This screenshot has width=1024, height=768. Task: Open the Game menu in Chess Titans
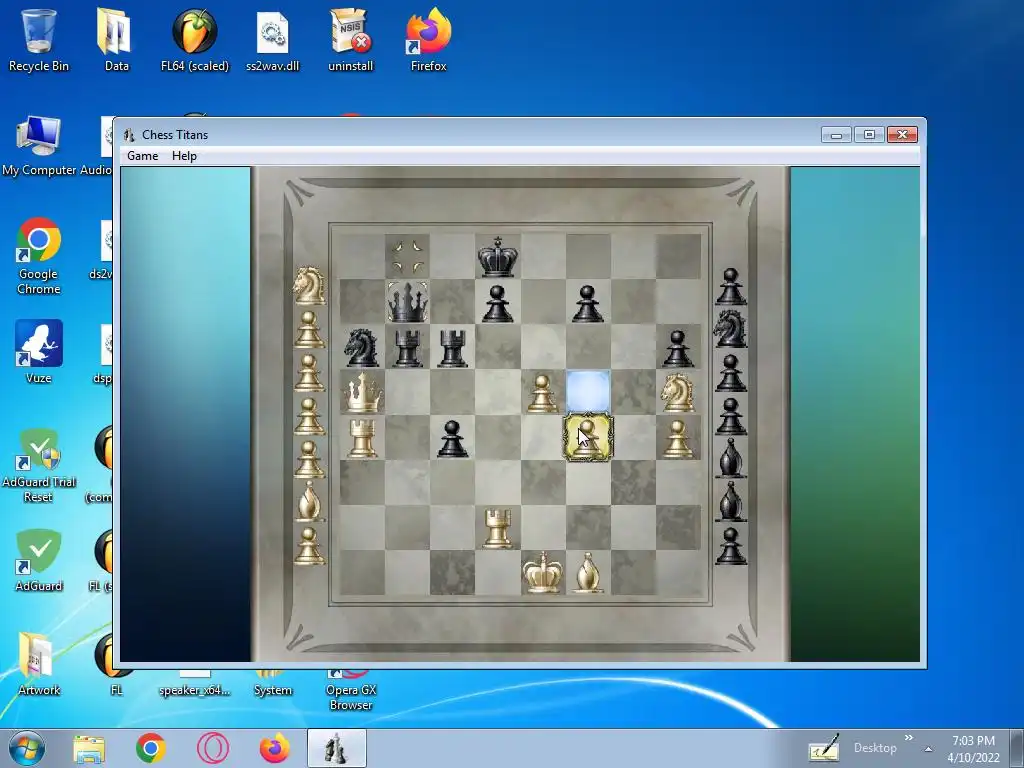(x=142, y=156)
